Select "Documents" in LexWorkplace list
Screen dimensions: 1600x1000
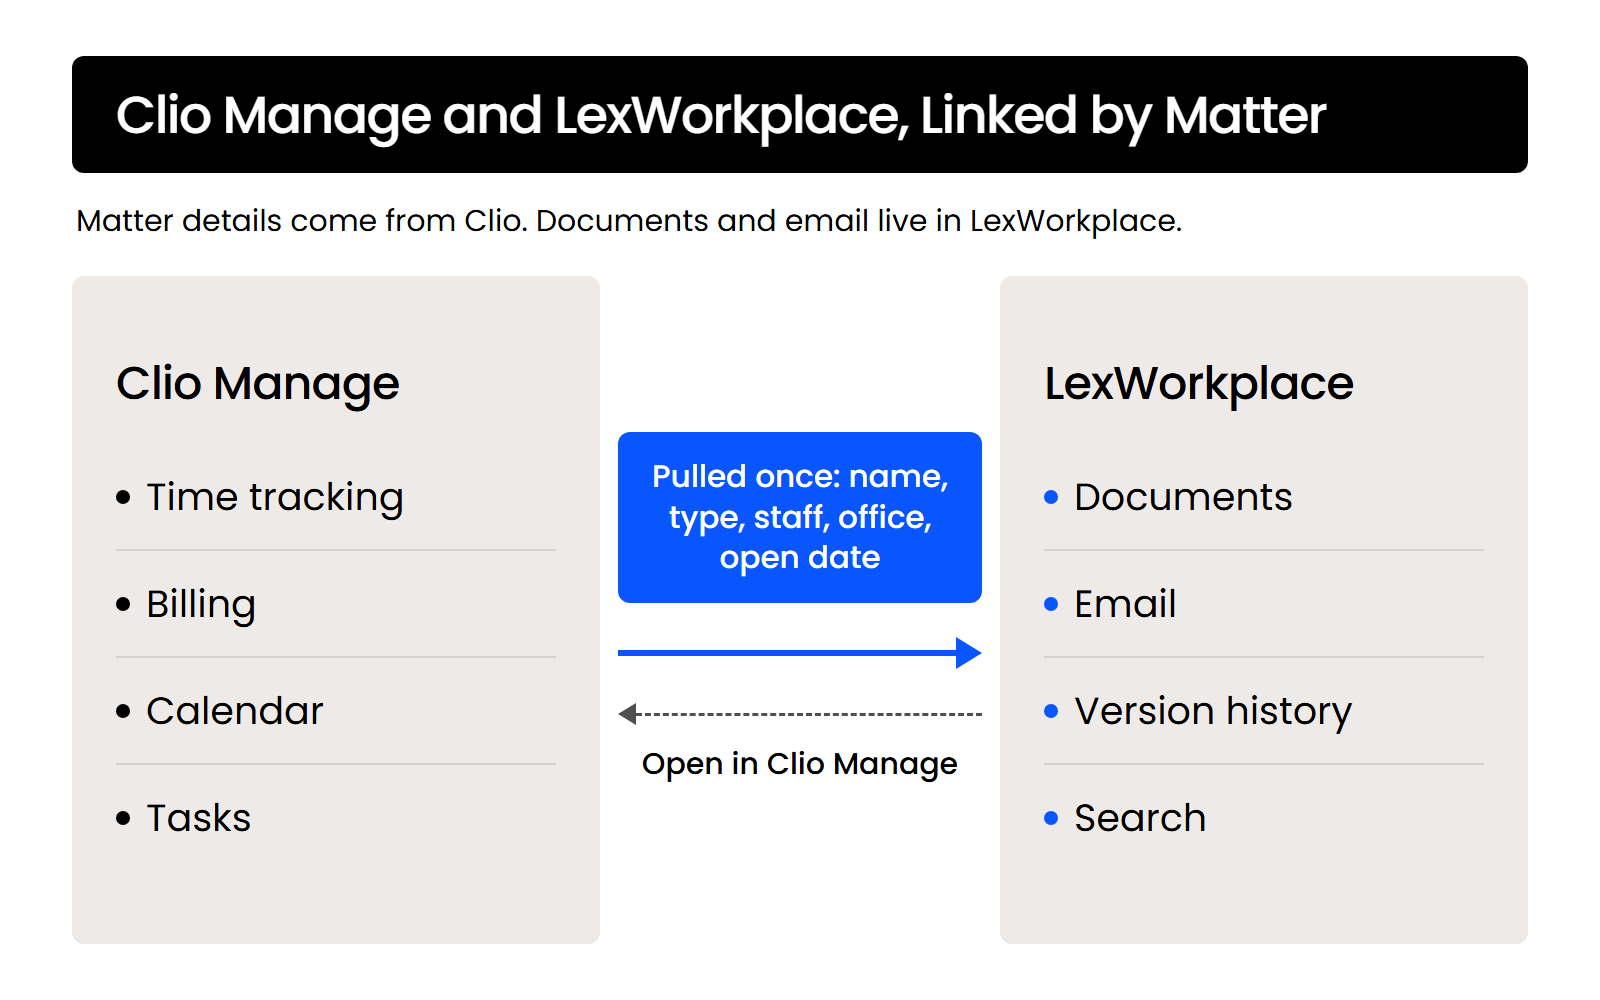coord(1183,497)
